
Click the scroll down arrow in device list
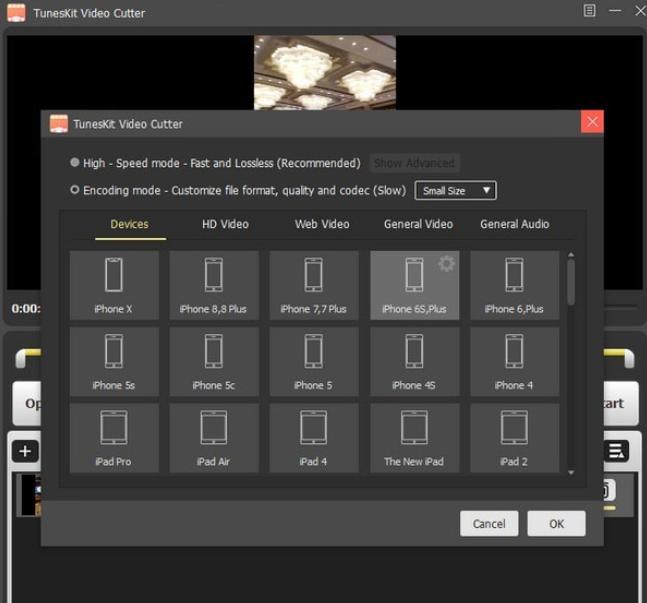571,472
